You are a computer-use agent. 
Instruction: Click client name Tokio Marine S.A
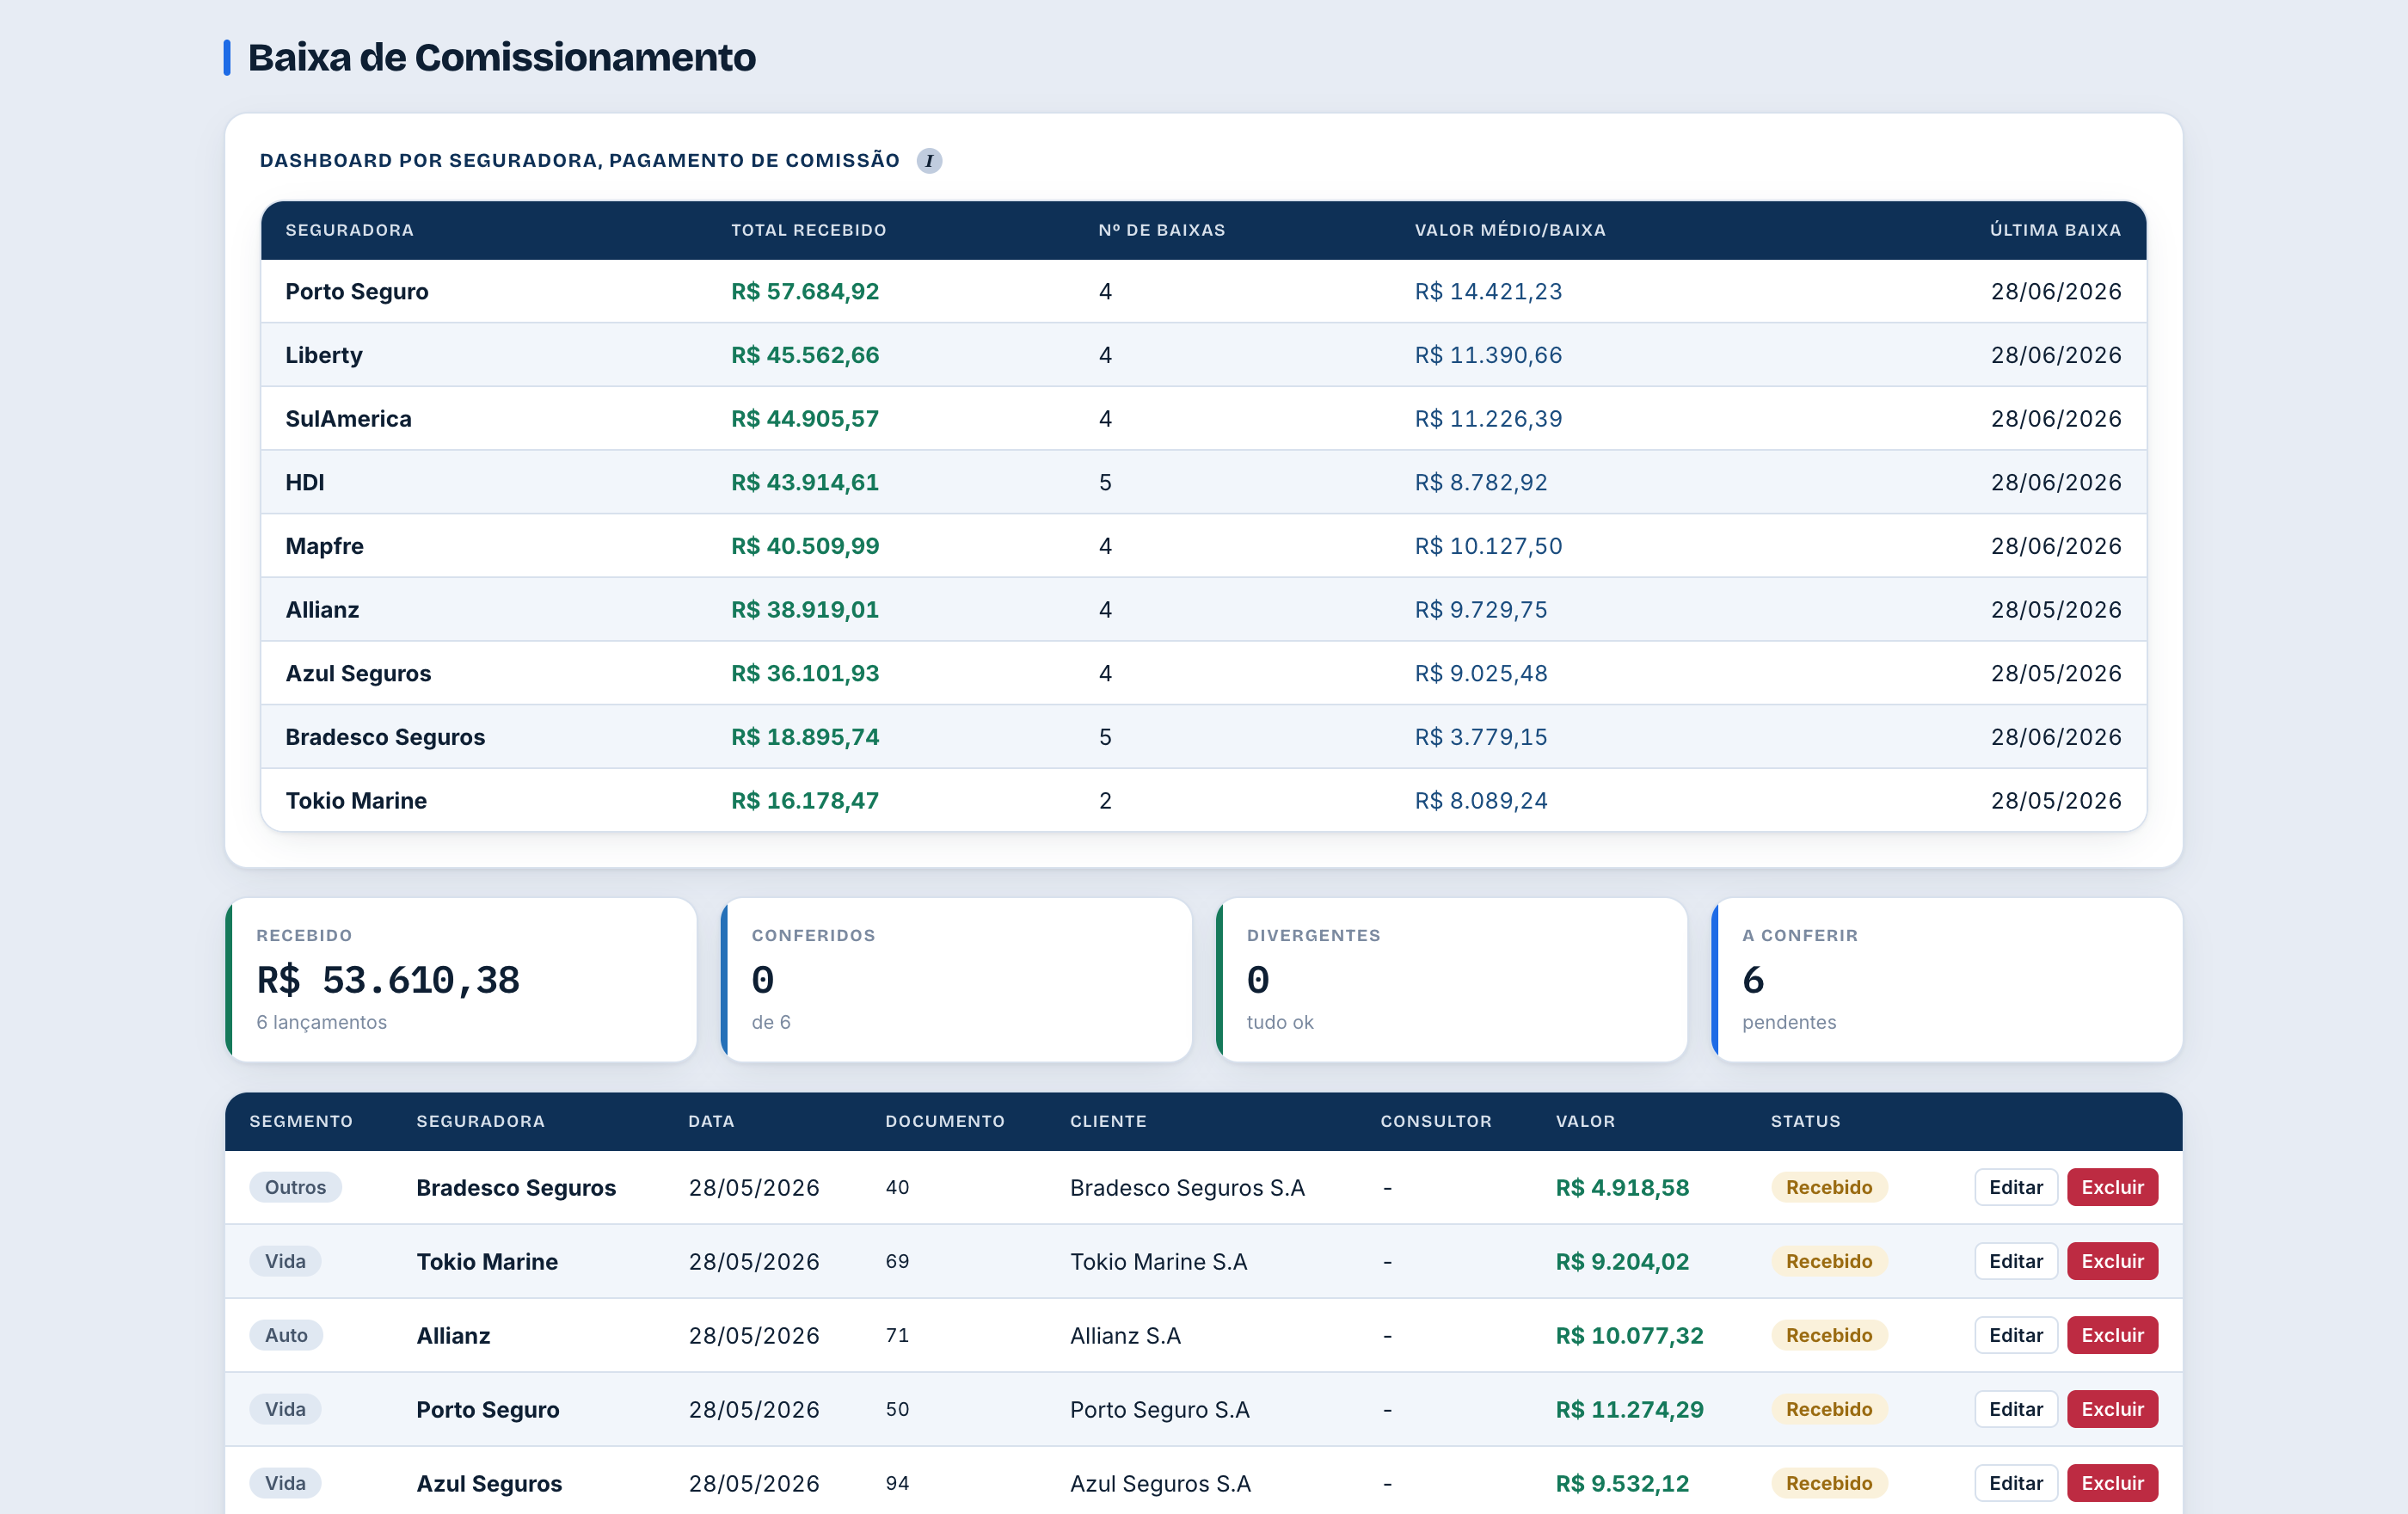[1158, 1261]
